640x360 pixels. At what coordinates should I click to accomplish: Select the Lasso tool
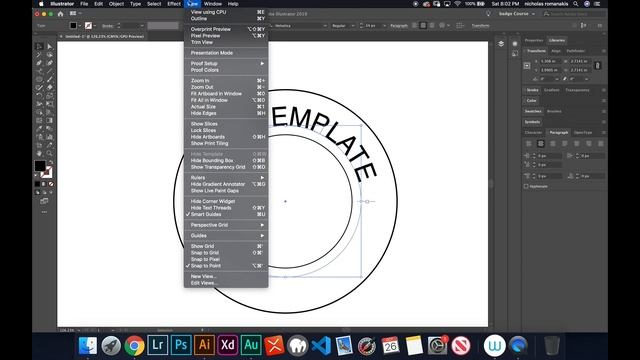coord(49,55)
